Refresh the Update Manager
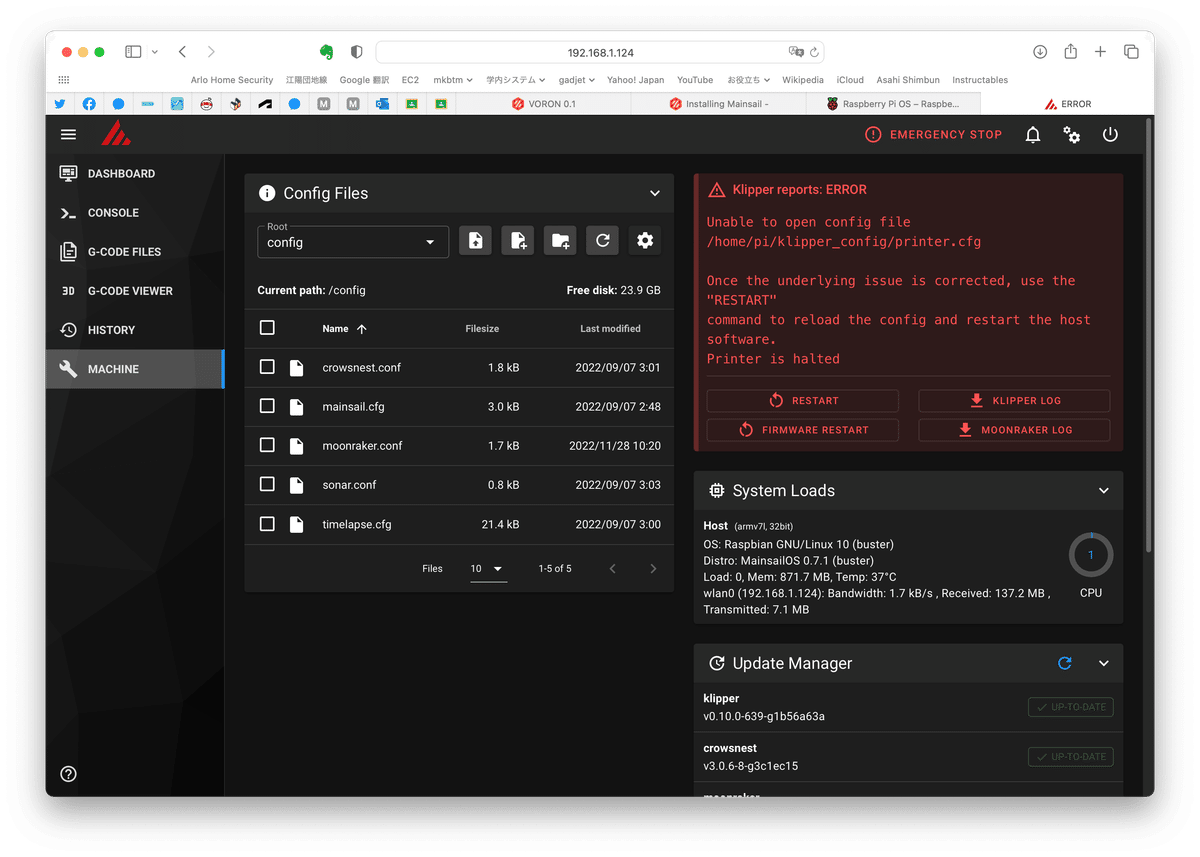 point(1065,663)
